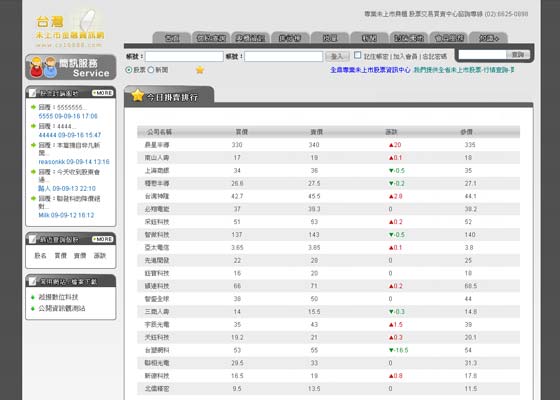Click the buy price 330 cell
This screenshot has height=400, width=560.
coord(237,145)
